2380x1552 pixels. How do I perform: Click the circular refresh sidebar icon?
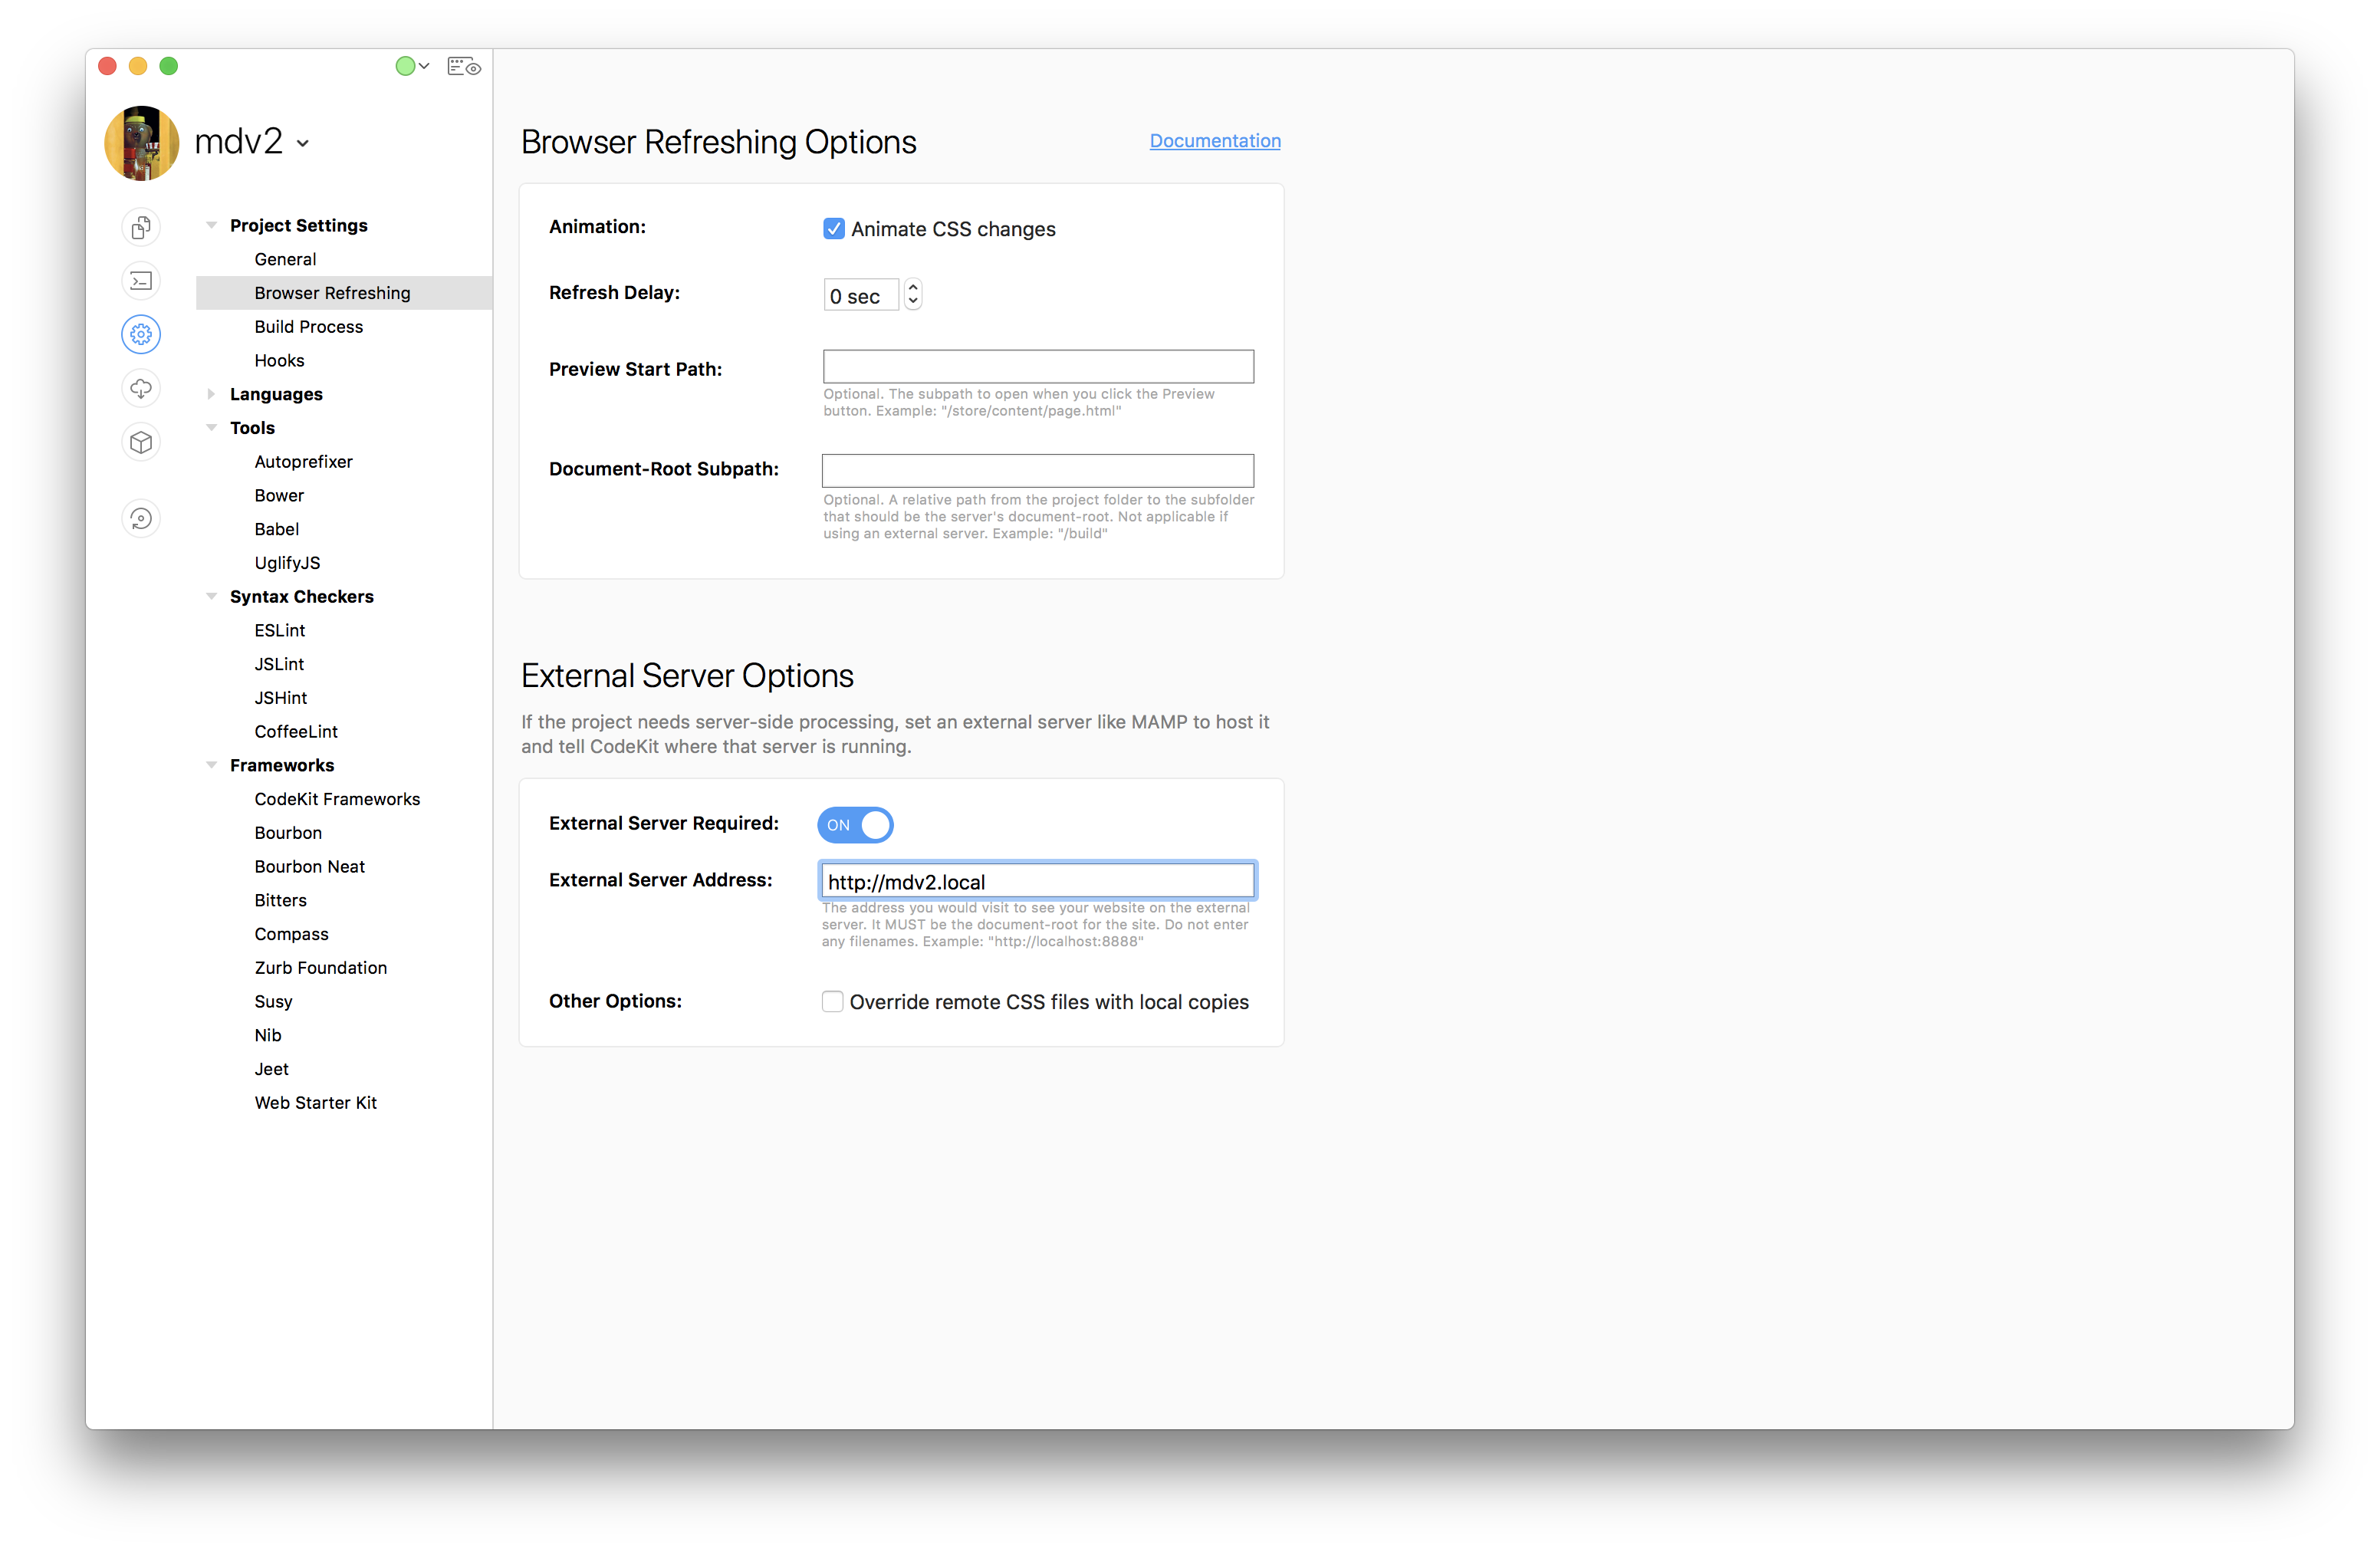pos(141,519)
